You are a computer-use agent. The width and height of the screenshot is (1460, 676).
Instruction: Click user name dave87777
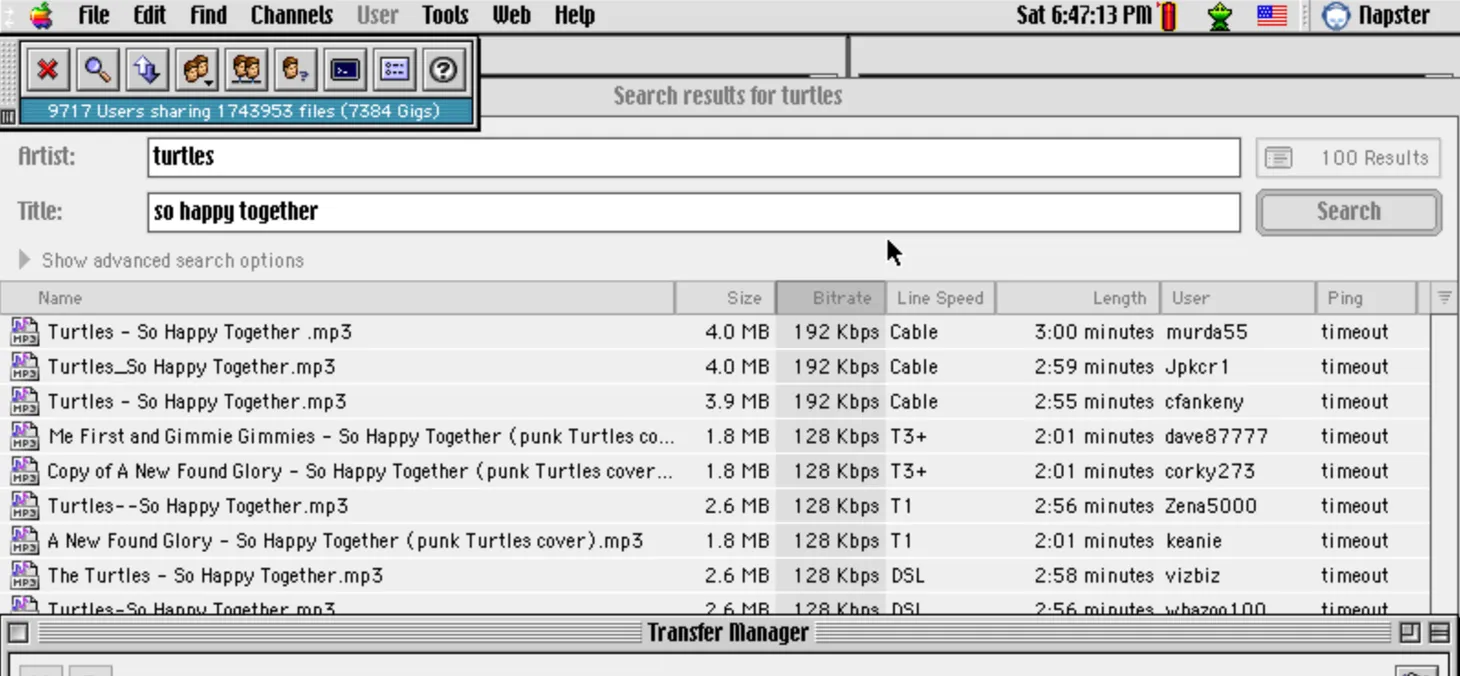pyautogui.click(x=1216, y=436)
